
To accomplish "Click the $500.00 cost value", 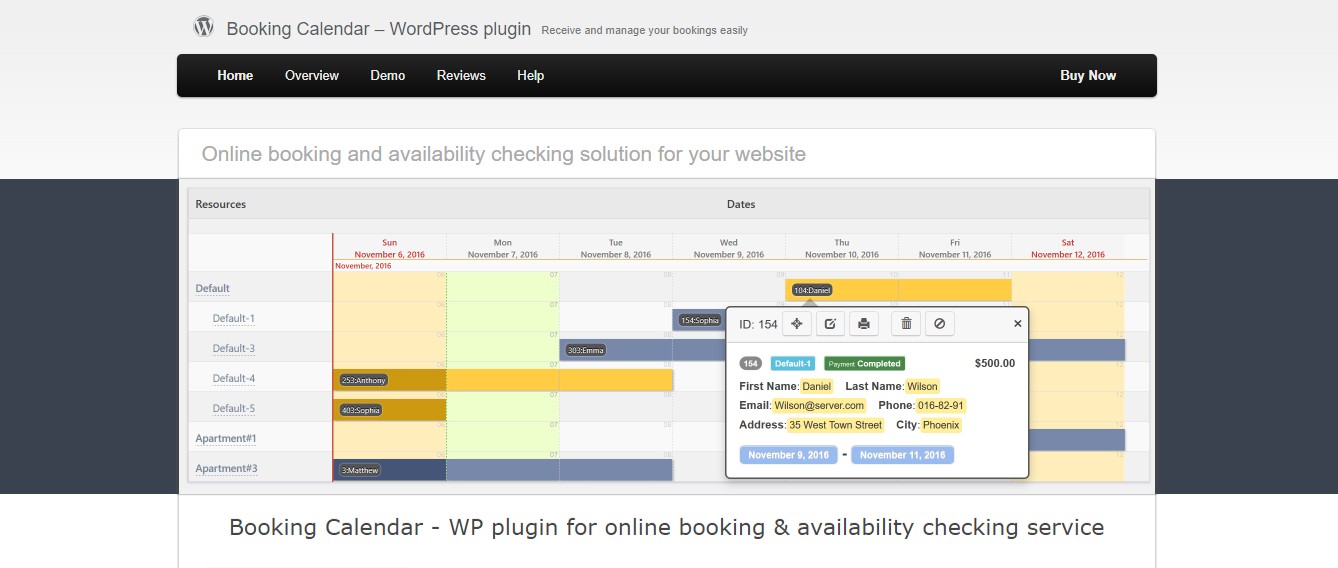I will (x=995, y=363).
